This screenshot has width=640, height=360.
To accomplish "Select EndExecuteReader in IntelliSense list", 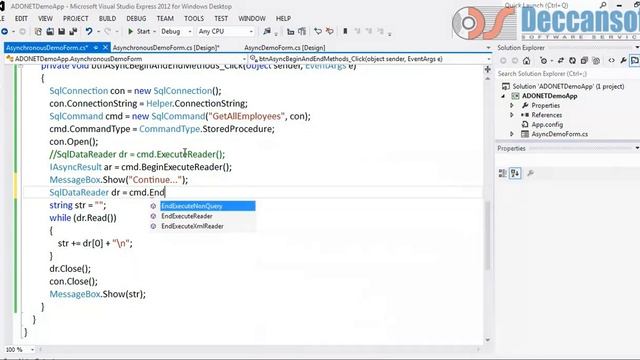I will [203, 216].
